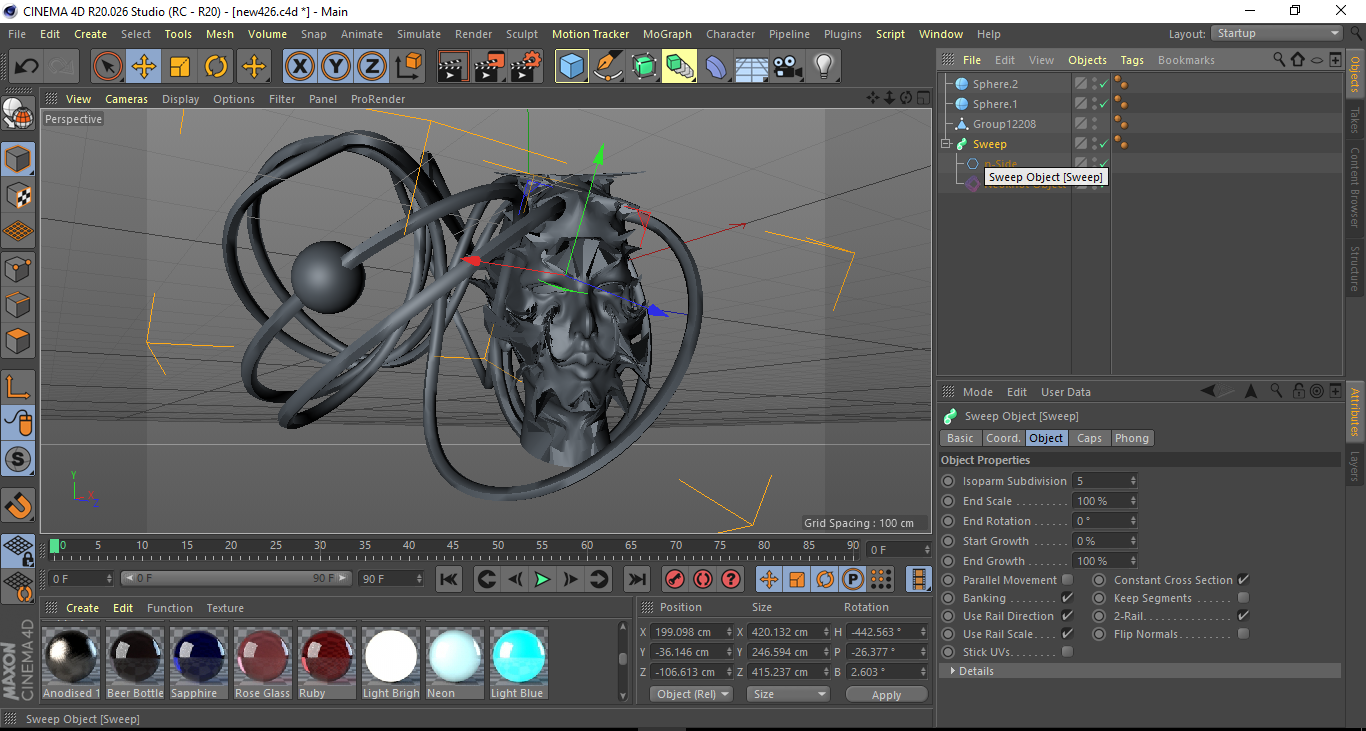
Task: Step the End Scale value
Action: tap(1133, 501)
